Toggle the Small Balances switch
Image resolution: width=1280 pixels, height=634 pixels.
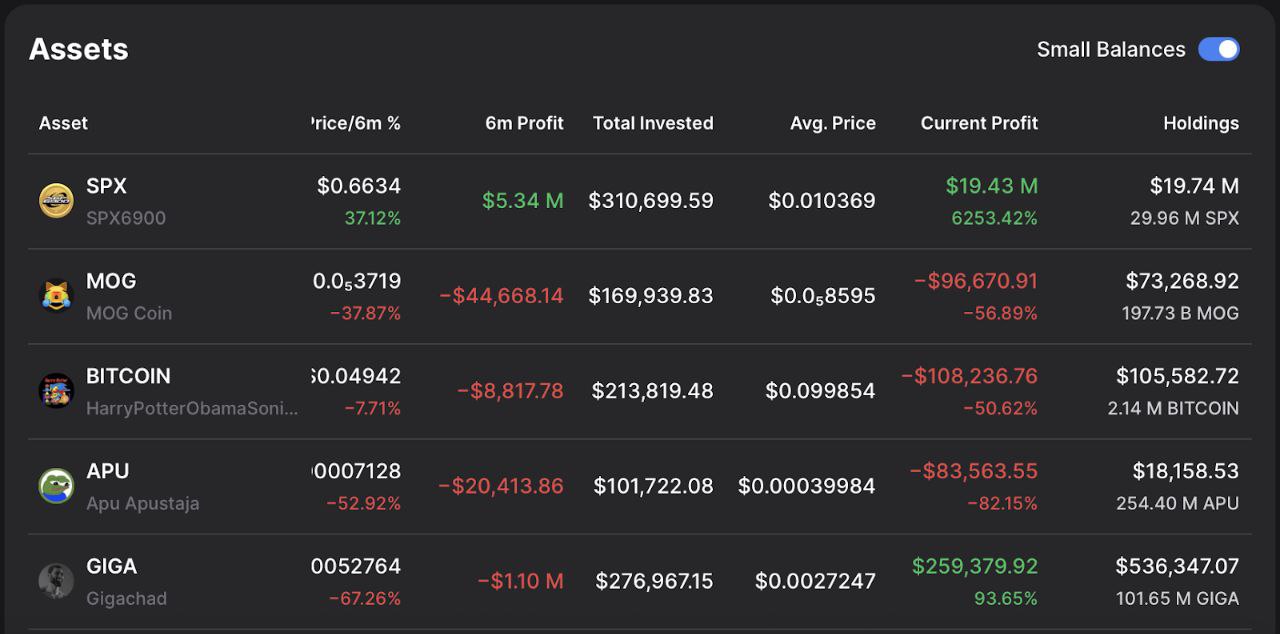[1218, 49]
